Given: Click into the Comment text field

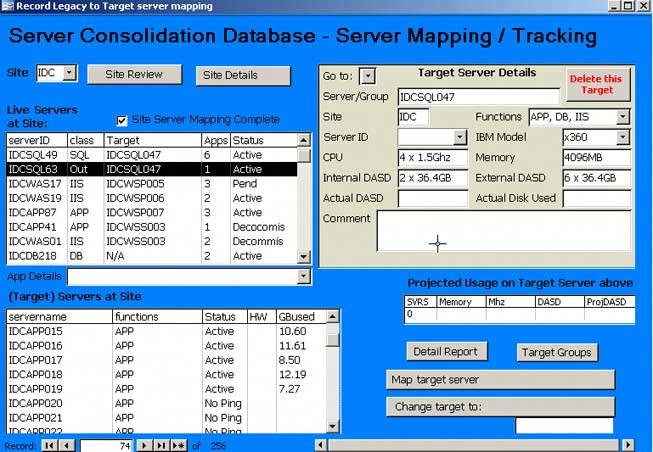Looking at the screenshot, I should [x=503, y=231].
